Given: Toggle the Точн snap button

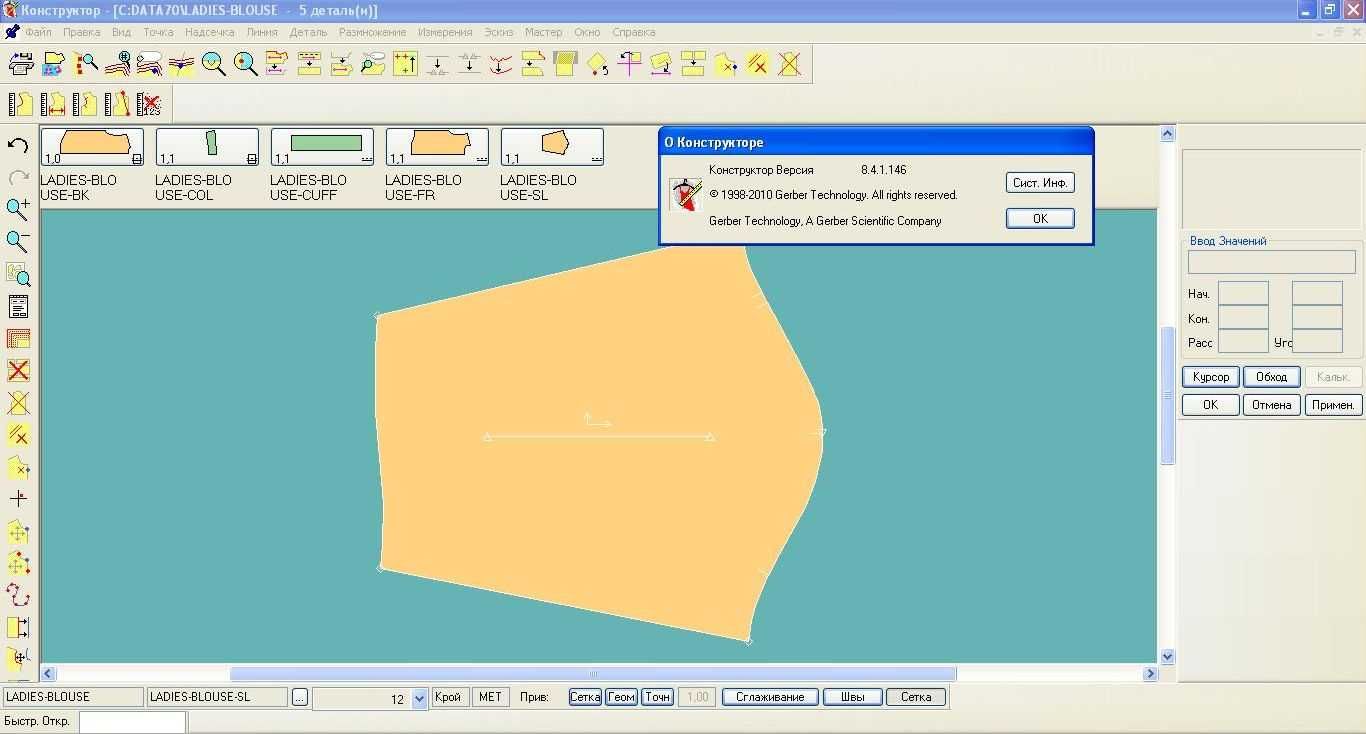Looking at the screenshot, I should click(657, 697).
